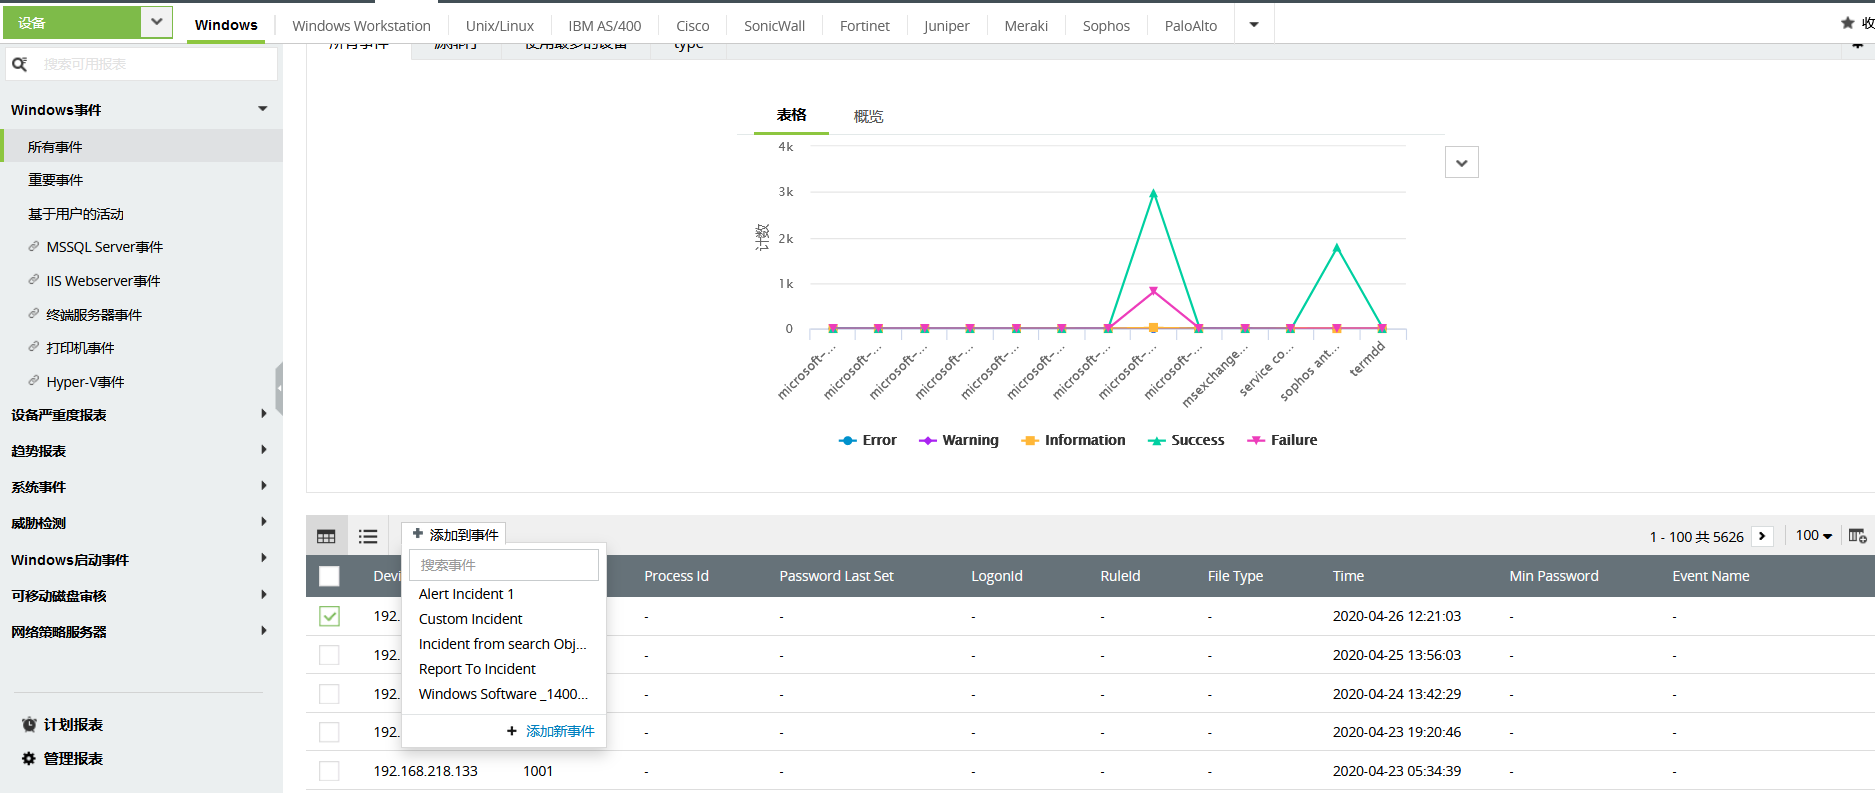Click the search reports magnifier icon
The width and height of the screenshot is (1875, 793).
(19, 64)
